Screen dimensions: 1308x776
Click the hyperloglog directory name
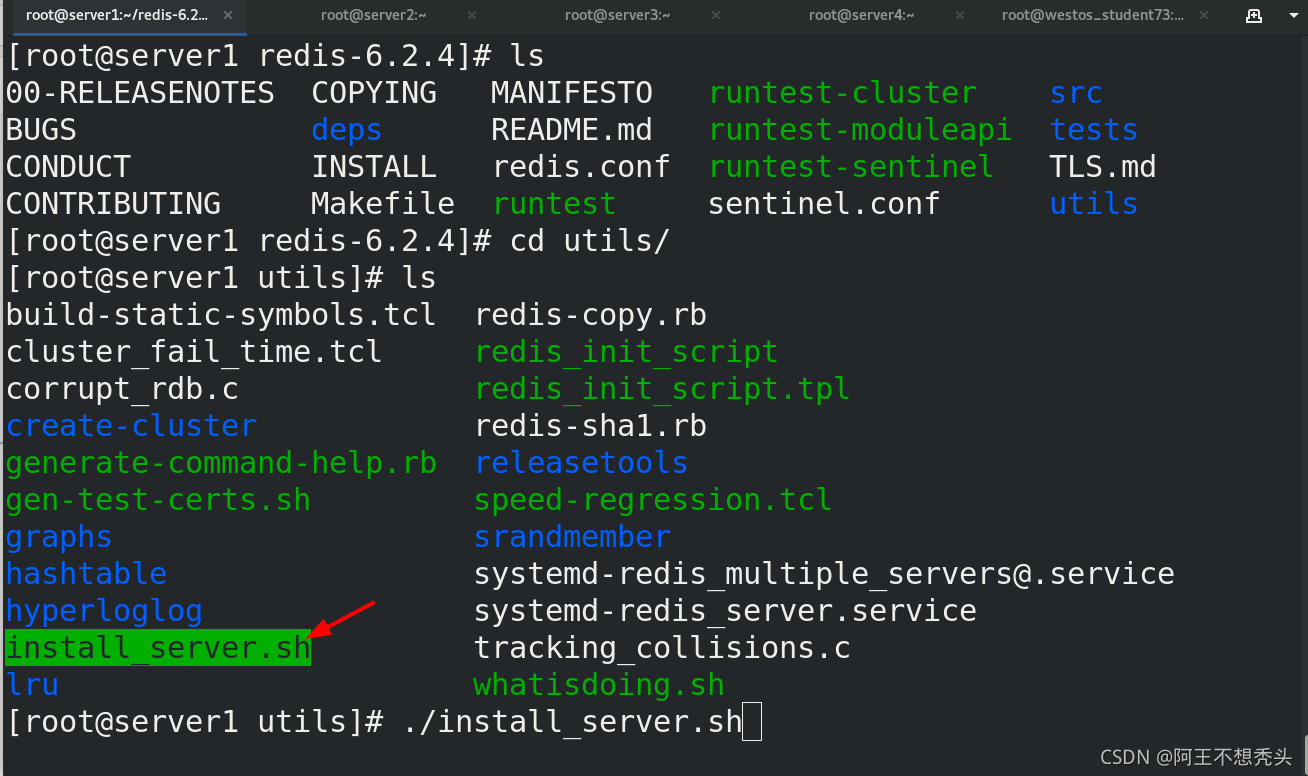(x=104, y=611)
